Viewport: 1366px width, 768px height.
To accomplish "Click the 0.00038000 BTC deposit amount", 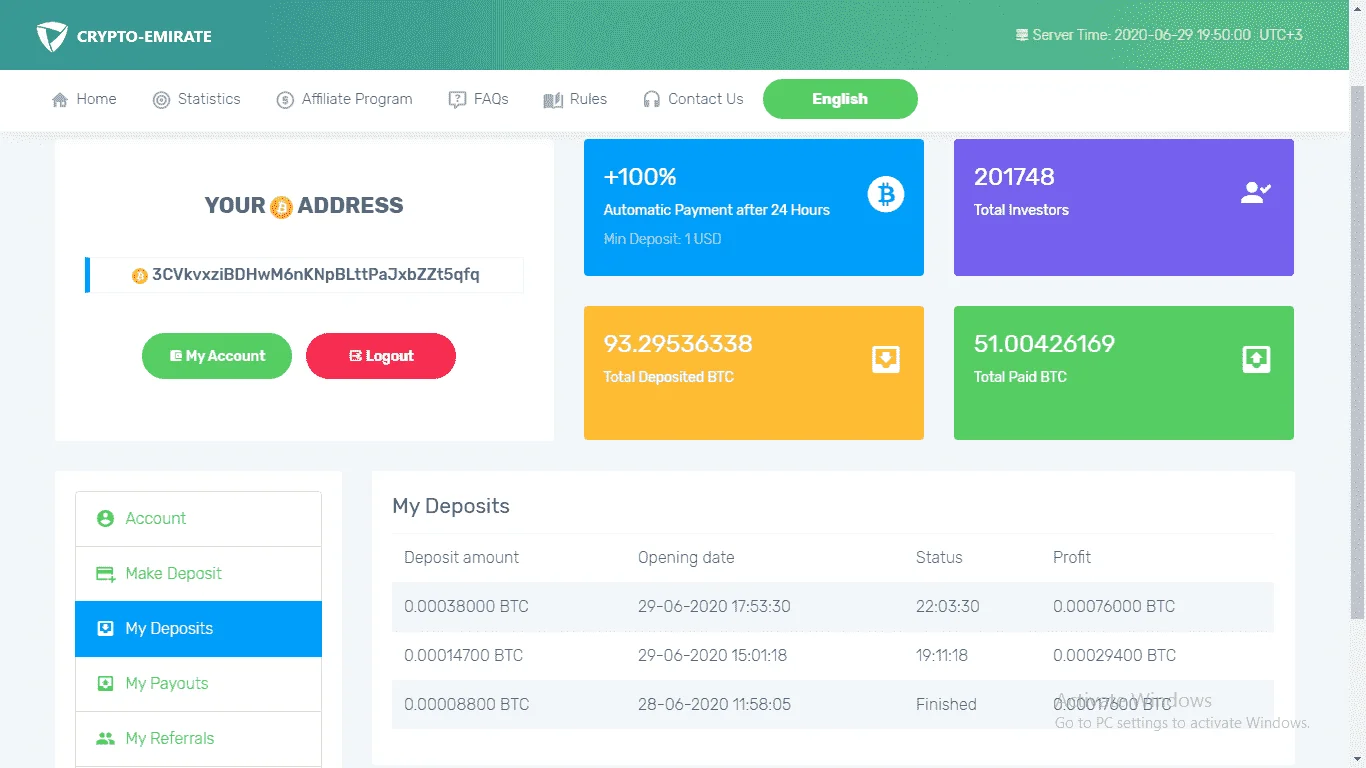I will tap(466, 607).
